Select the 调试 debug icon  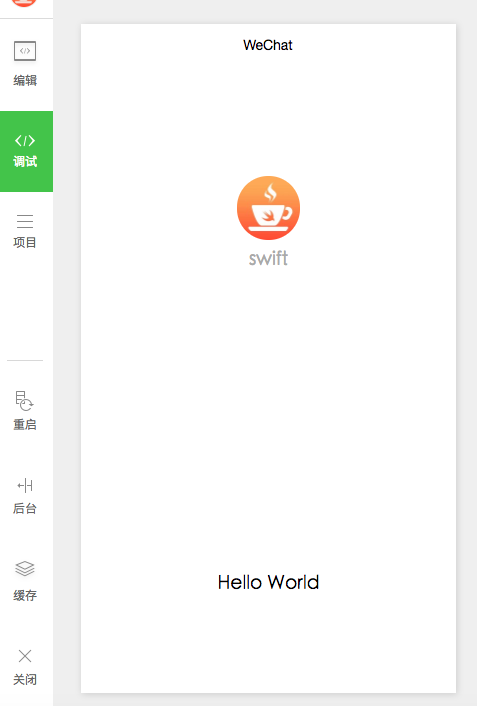tap(25, 140)
